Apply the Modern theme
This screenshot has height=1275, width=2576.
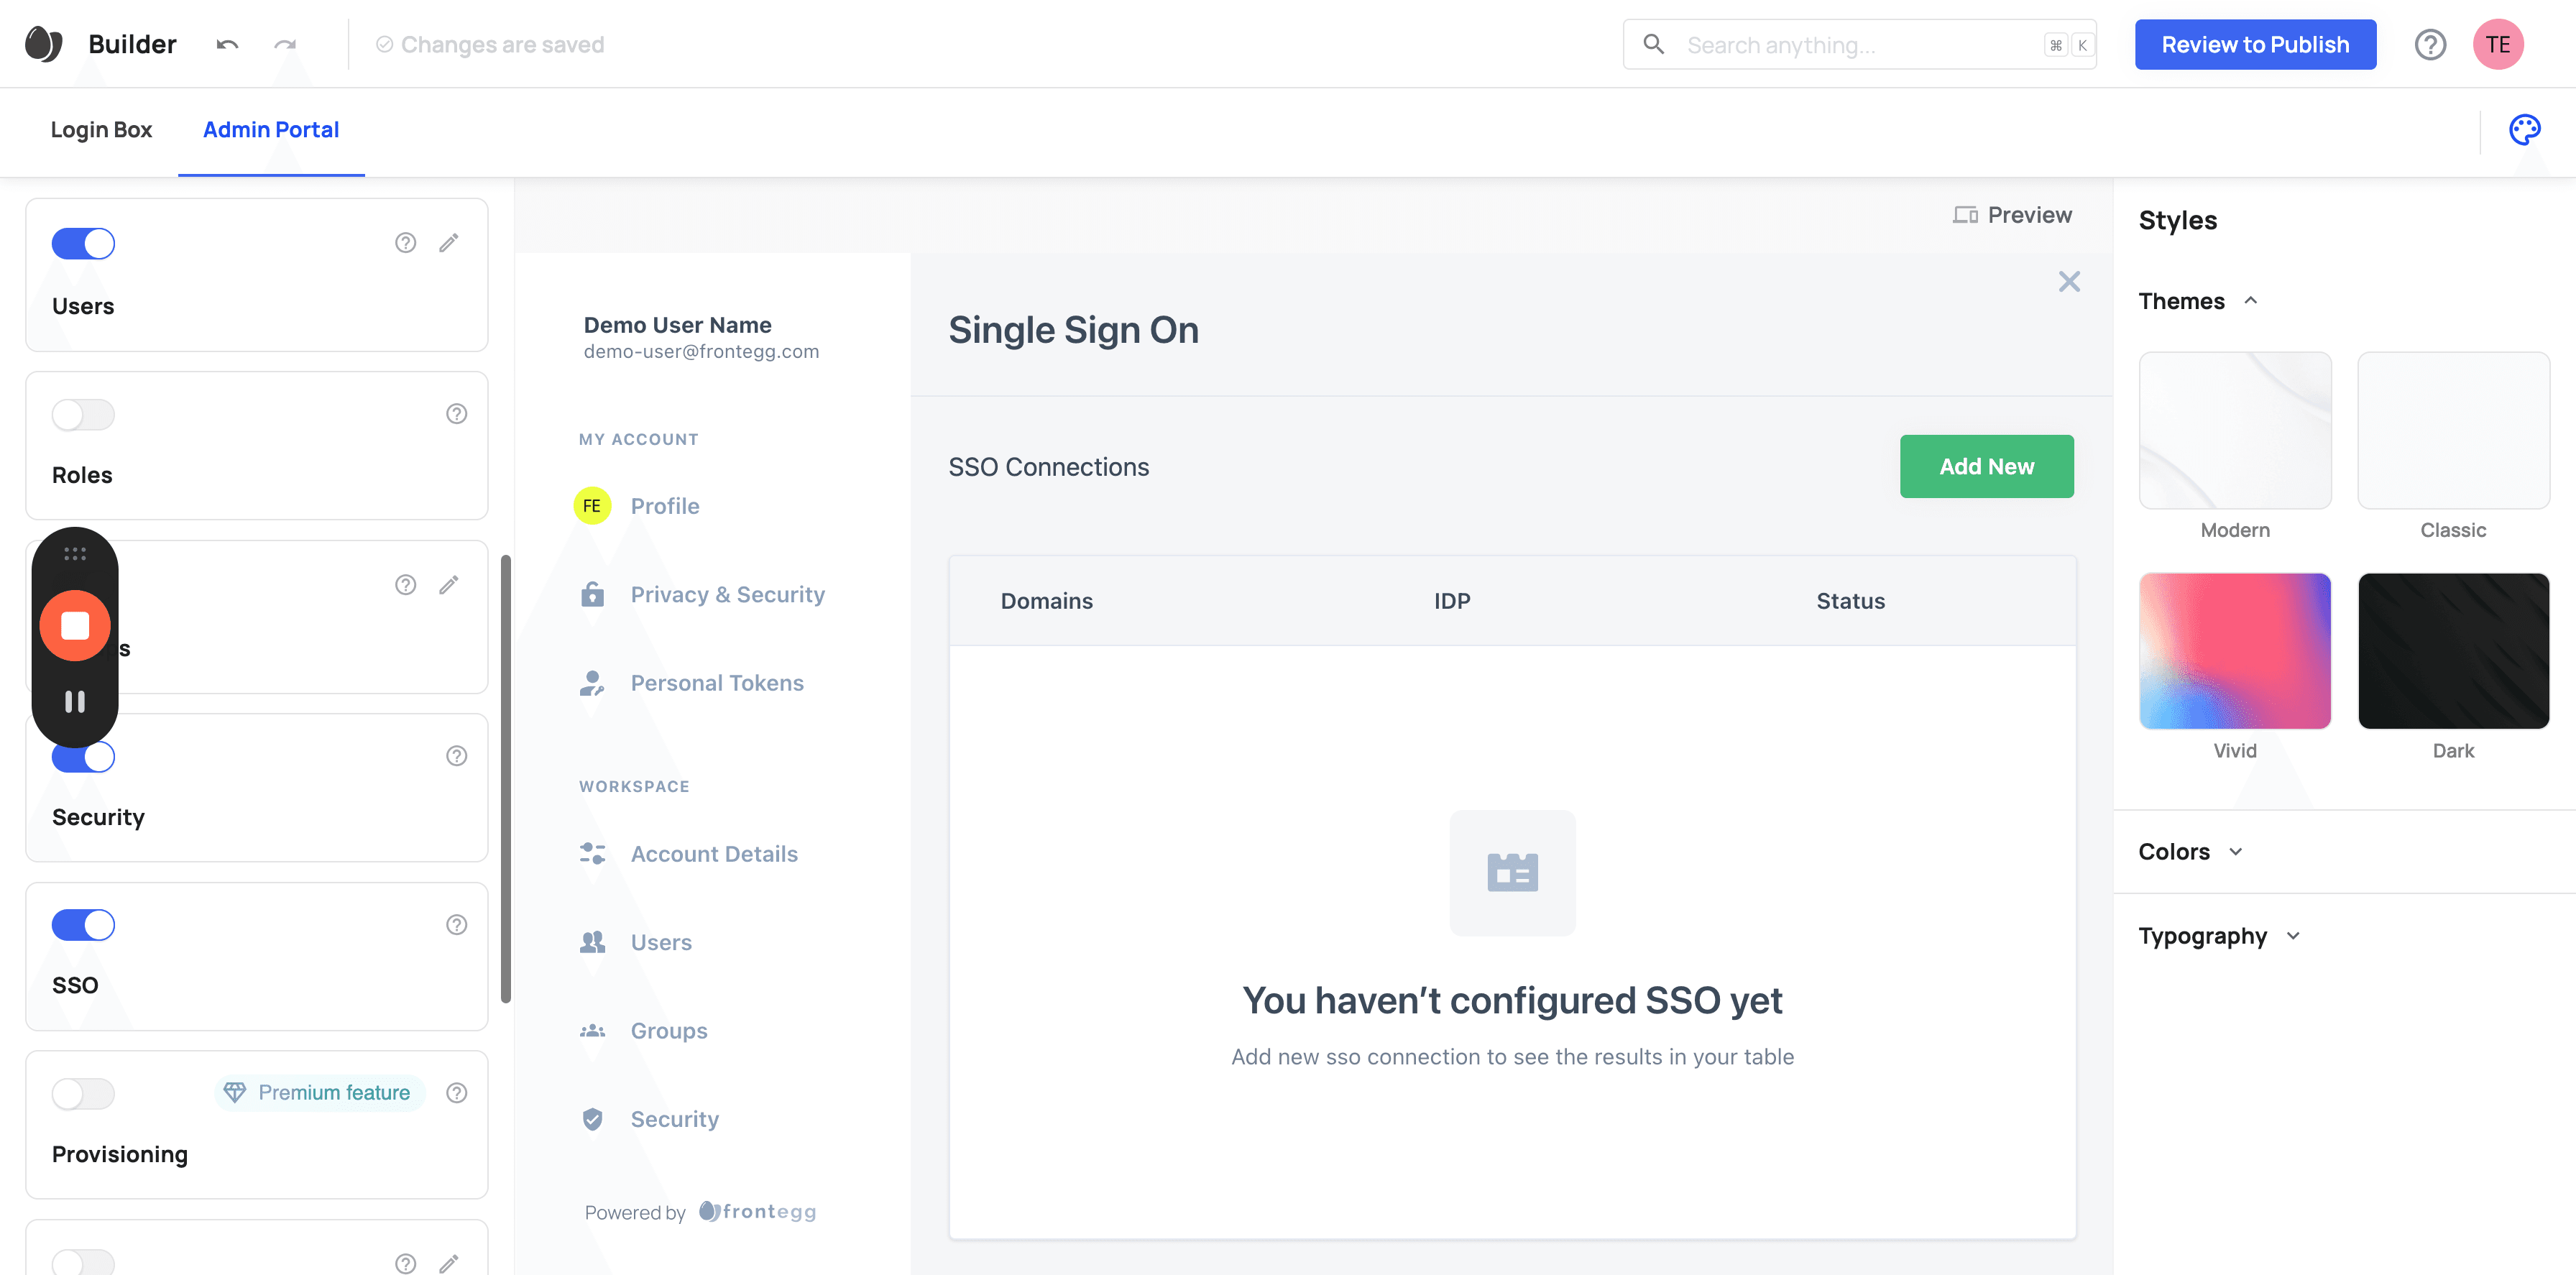point(2234,430)
